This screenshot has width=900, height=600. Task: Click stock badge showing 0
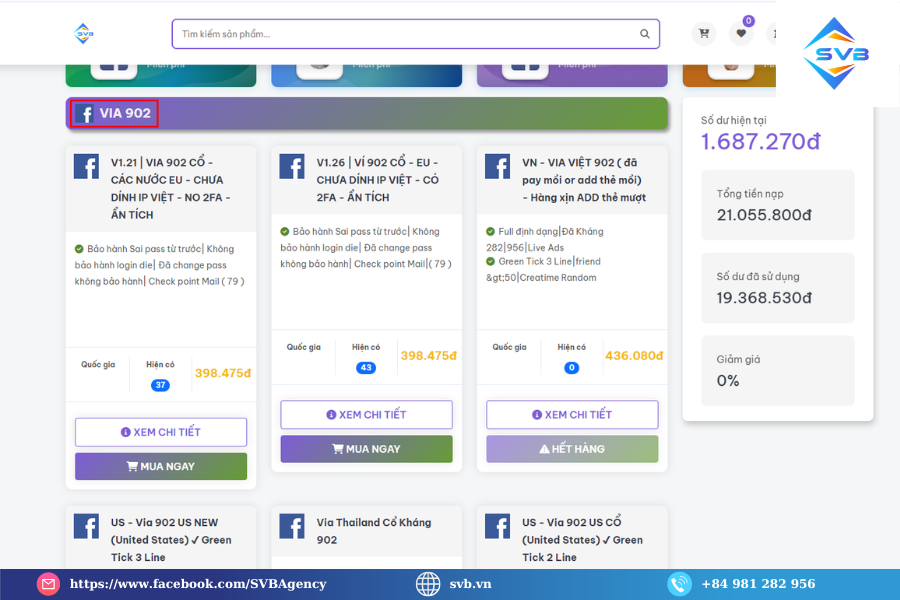pyautogui.click(x=571, y=368)
